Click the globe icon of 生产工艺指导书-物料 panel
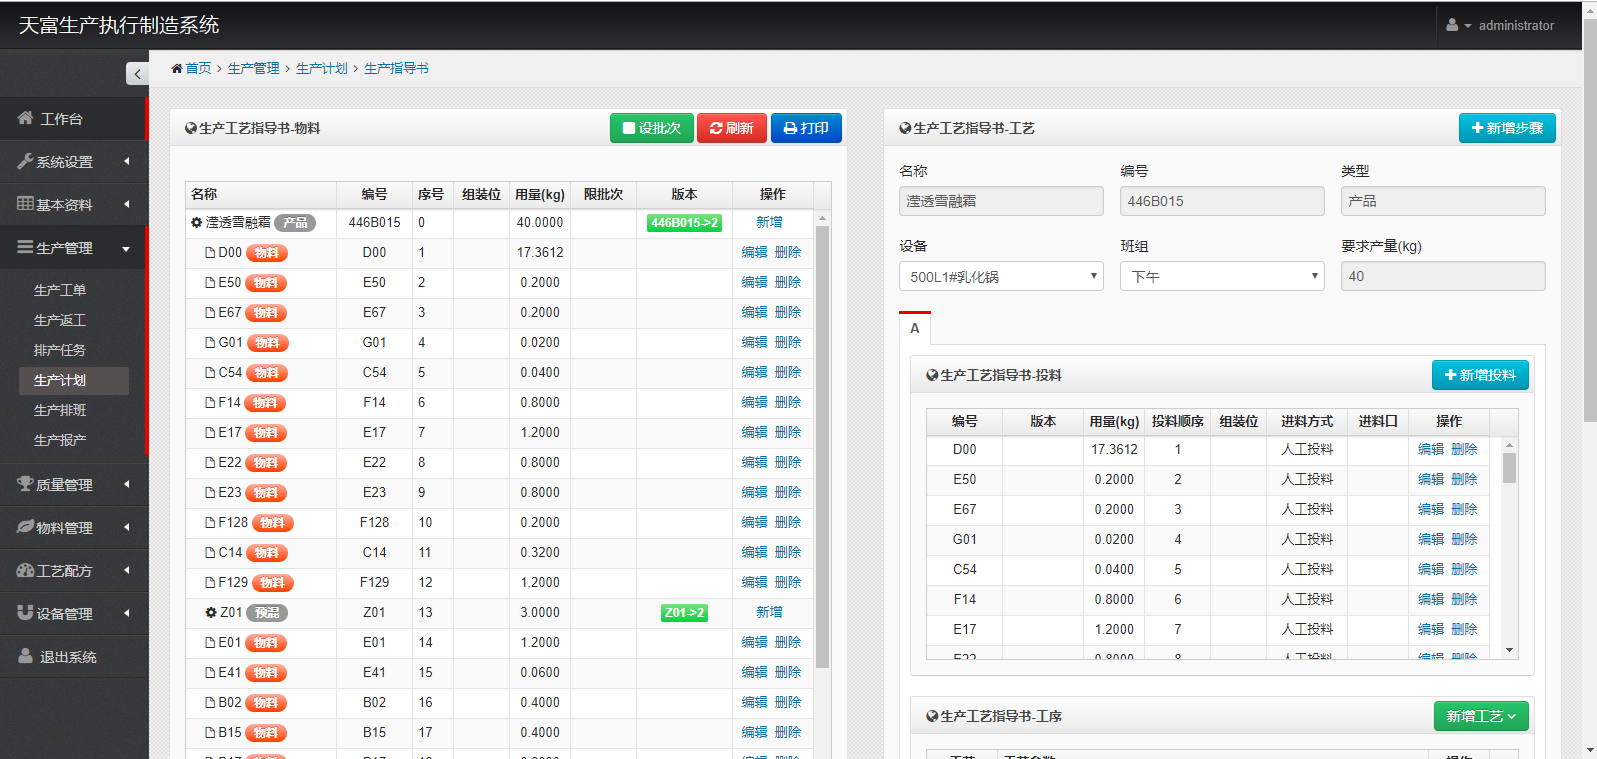Image resolution: width=1597 pixels, height=759 pixels. click(x=191, y=128)
